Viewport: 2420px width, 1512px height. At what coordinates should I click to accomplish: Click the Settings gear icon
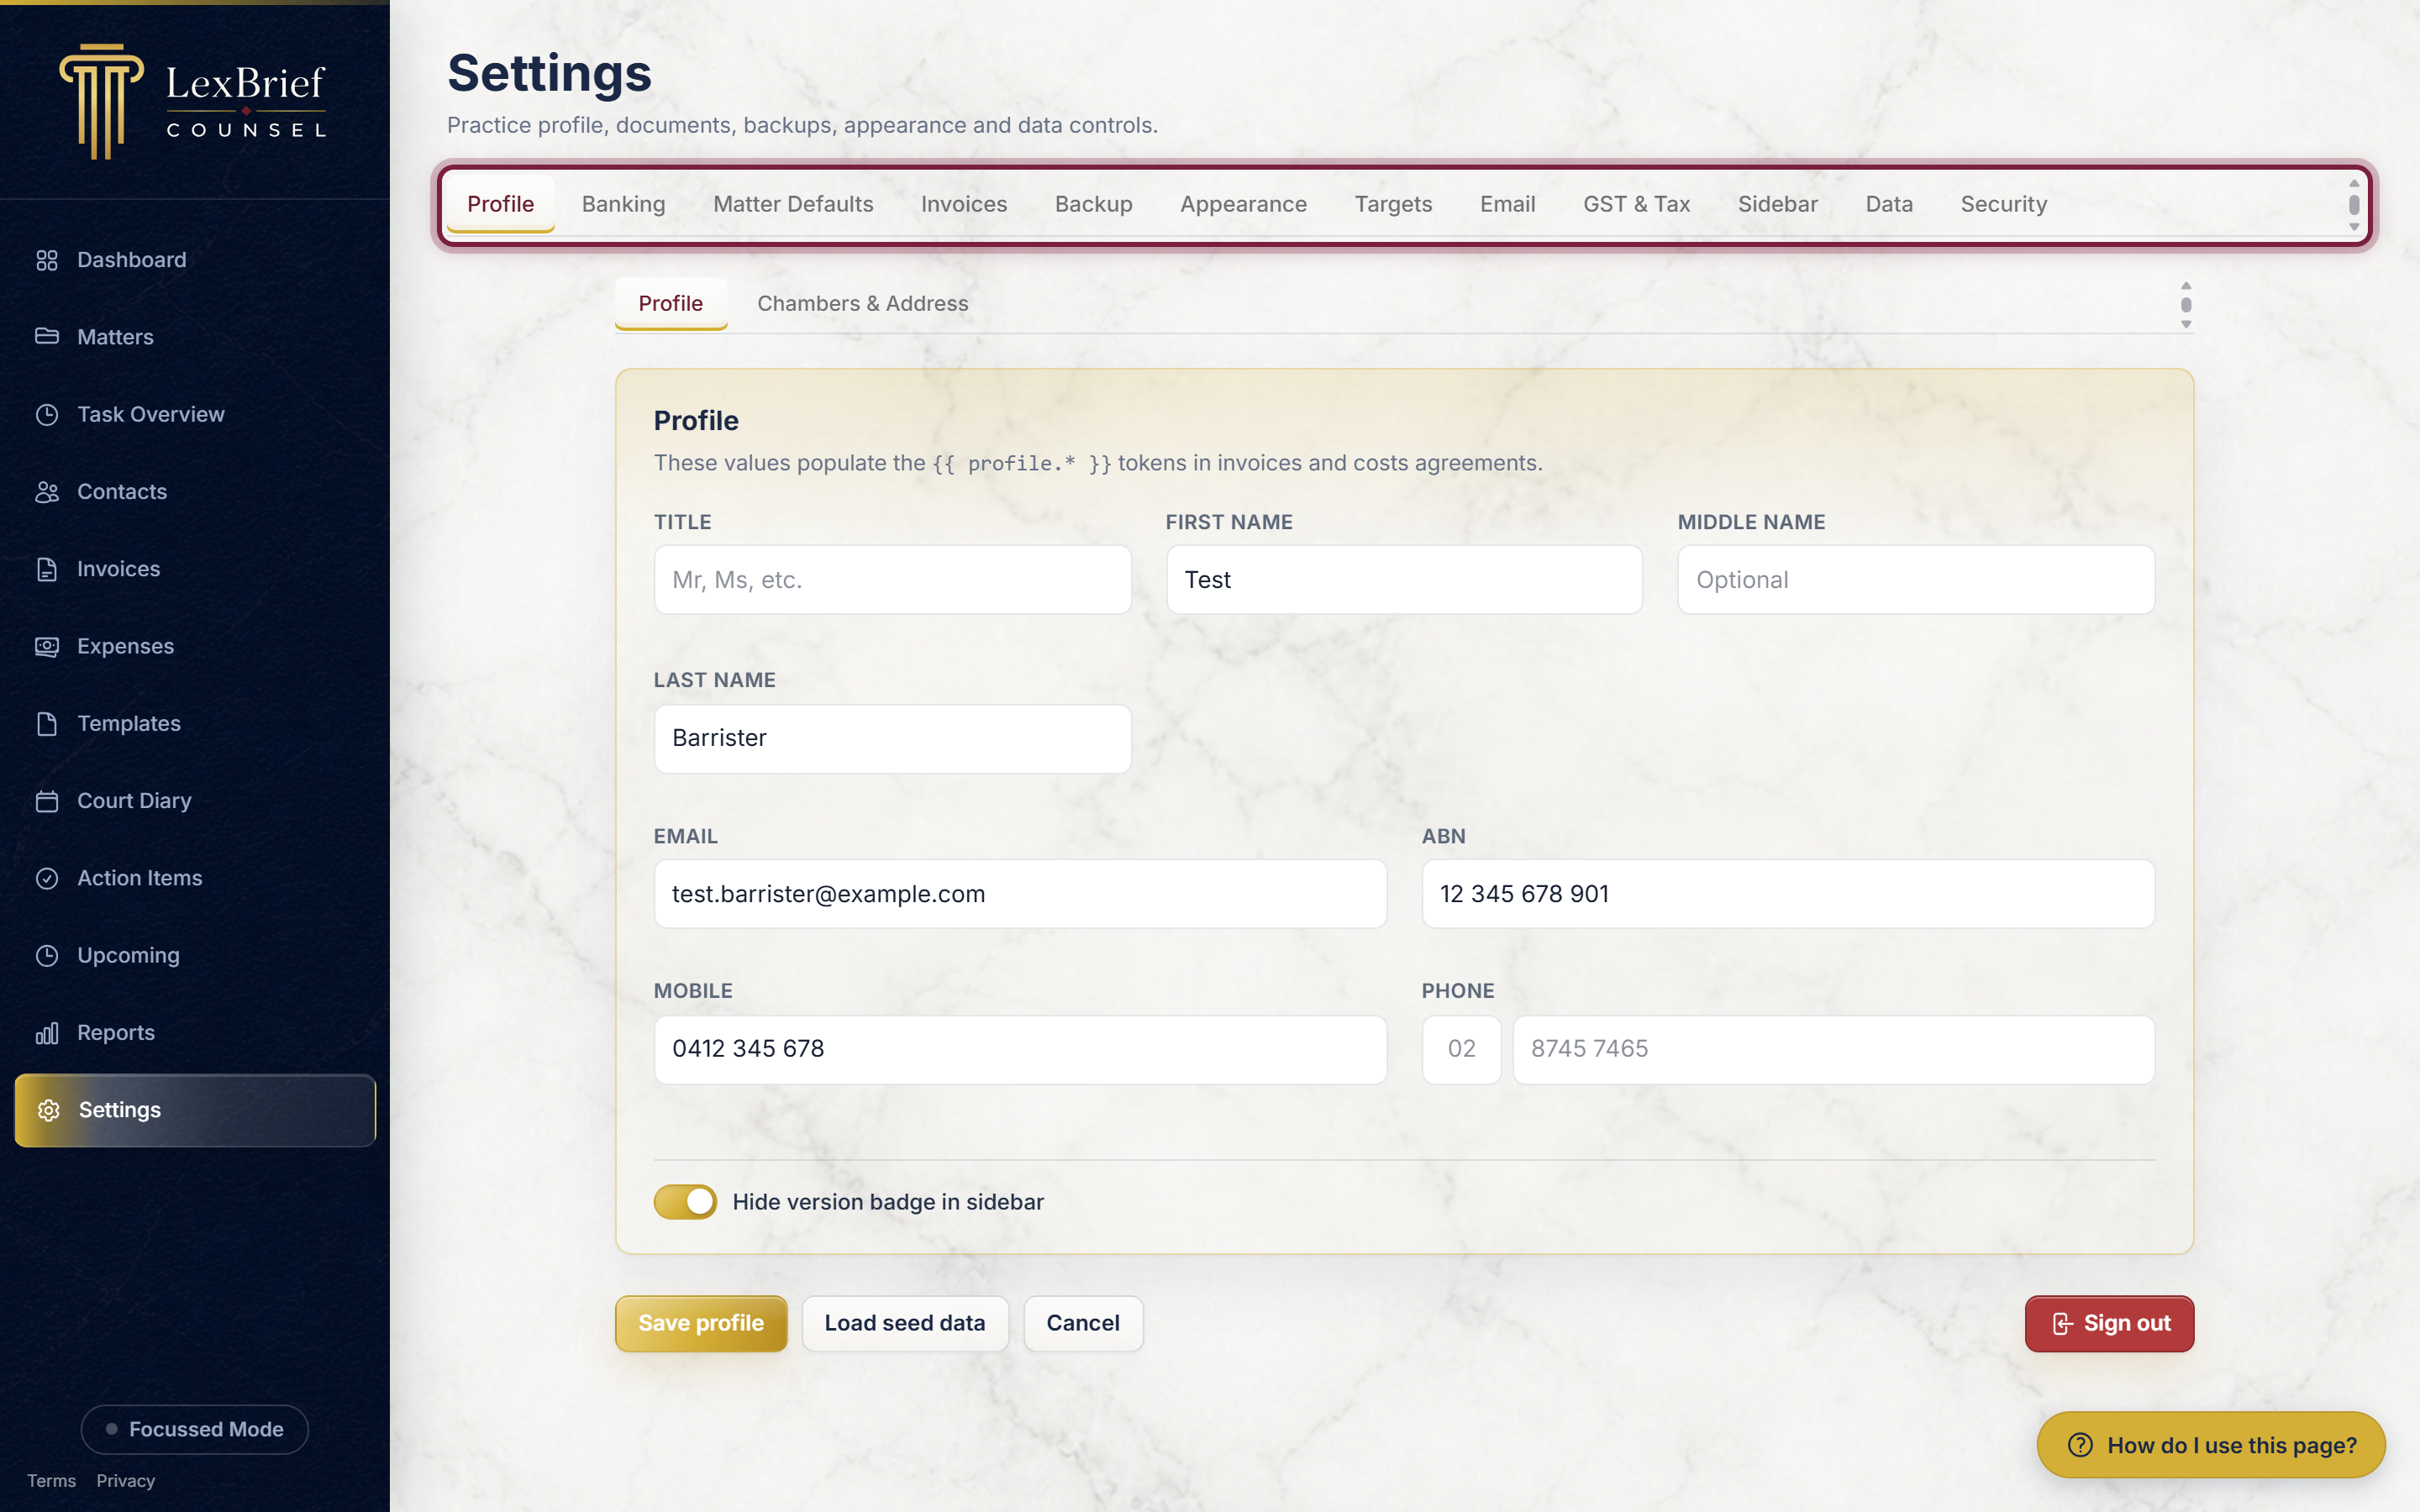[49, 1110]
